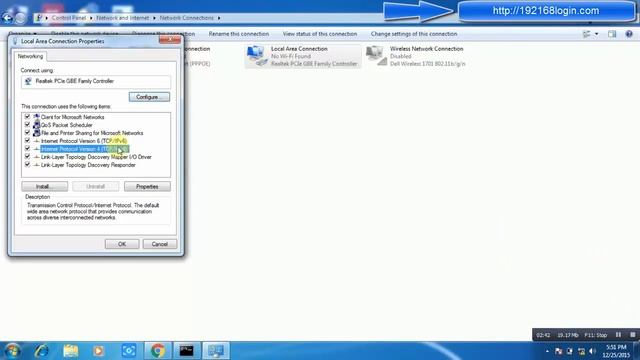
Task: Select the Networking tab
Action: pos(30,56)
